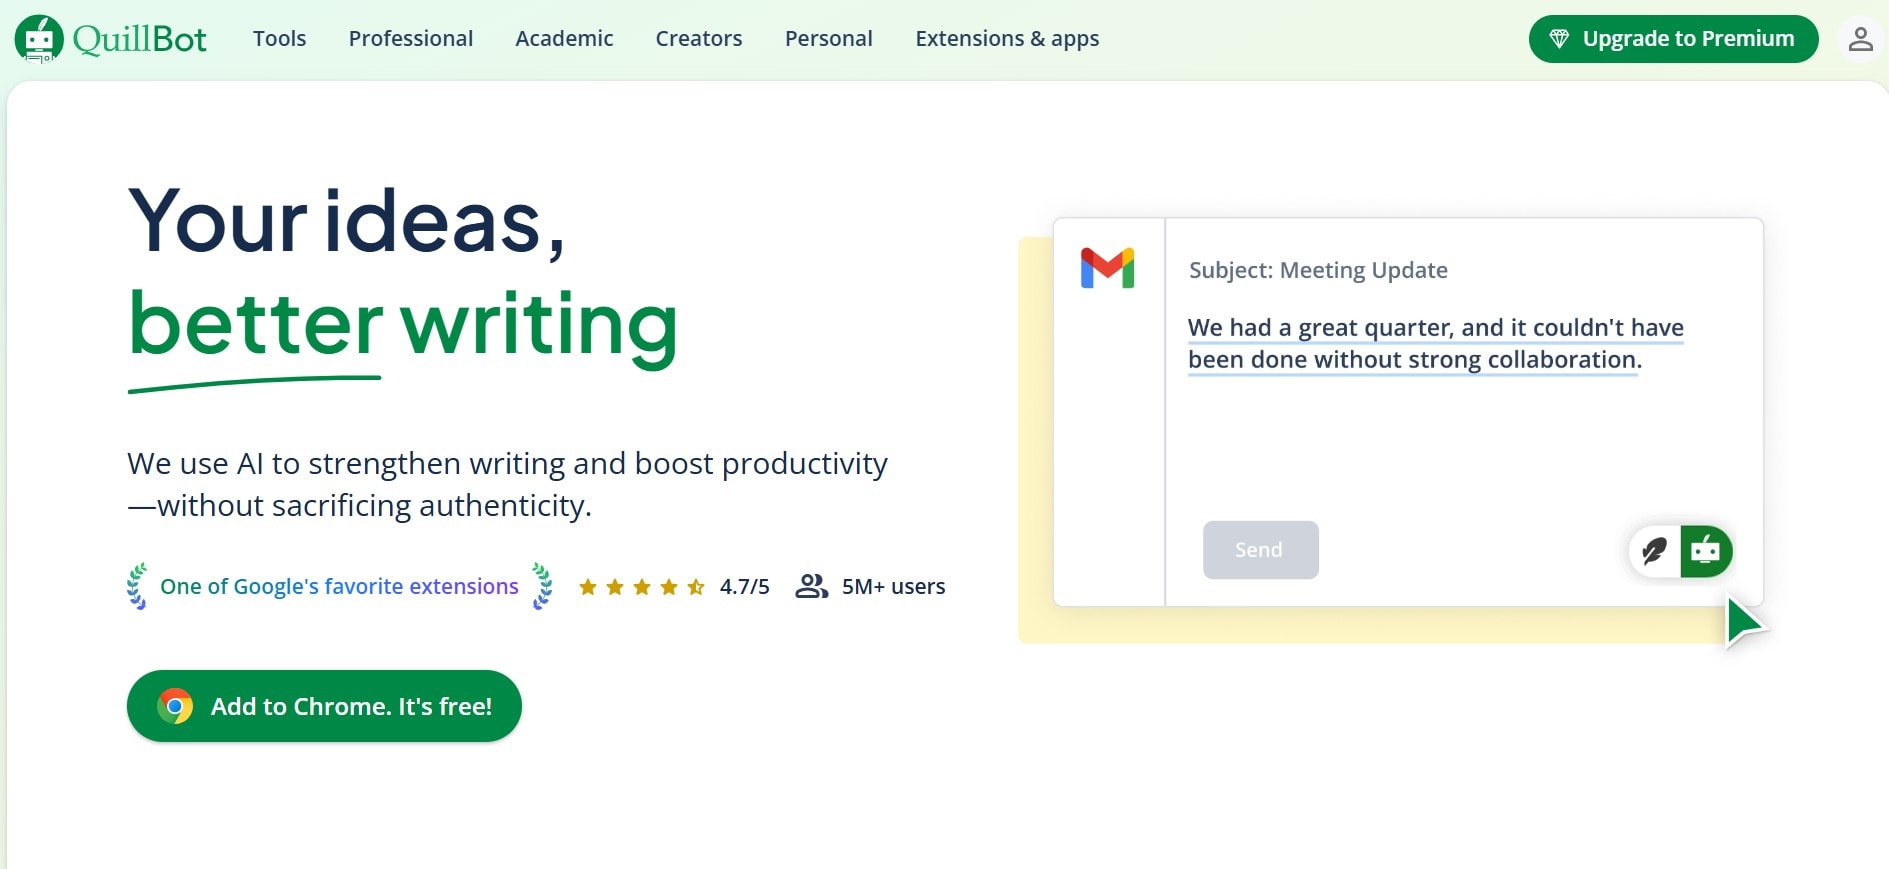Viewport: 1889px width, 869px height.
Task: Click the users group icon beside 5M+ users
Action: point(811,586)
